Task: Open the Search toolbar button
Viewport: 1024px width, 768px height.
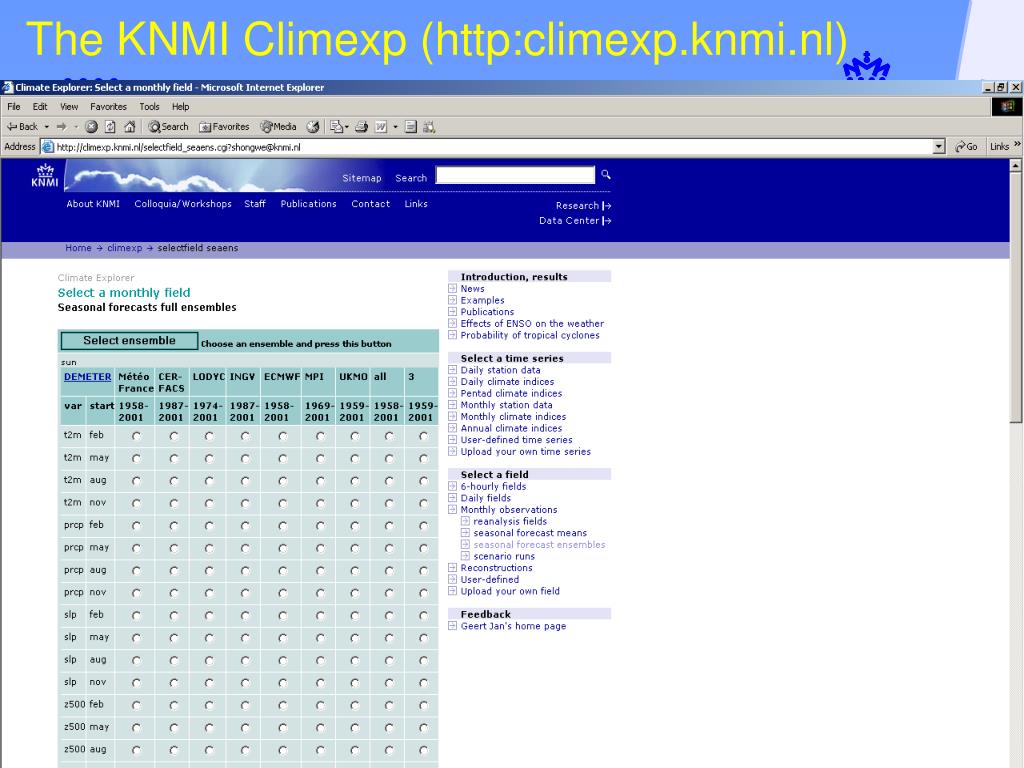Action: tap(168, 127)
